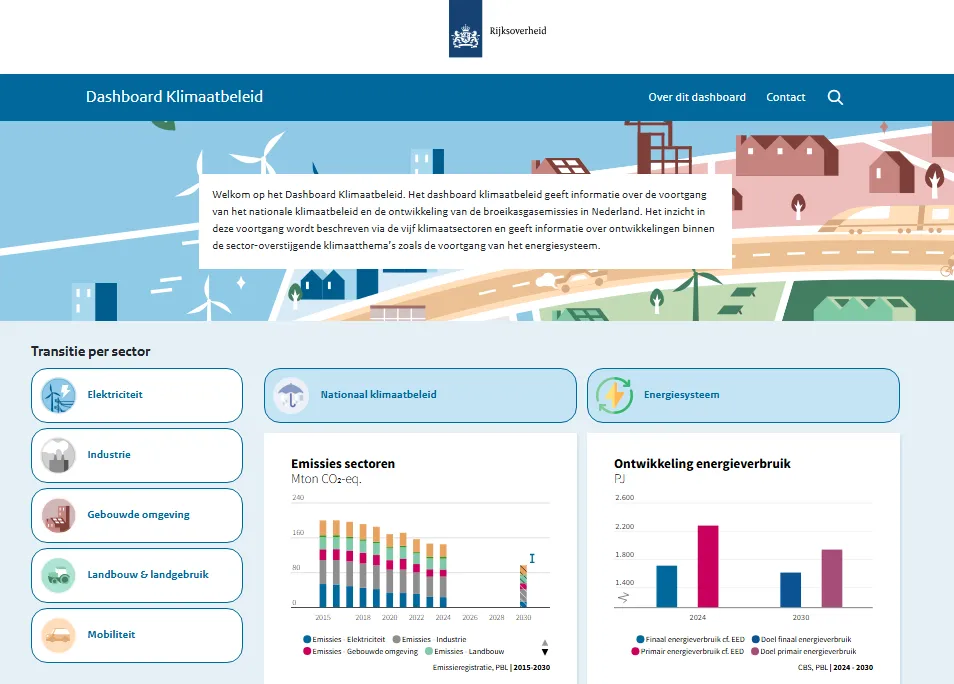This screenshot has width=954, height=684.
Task: Open the search magnifier icon
Action: 835,97
